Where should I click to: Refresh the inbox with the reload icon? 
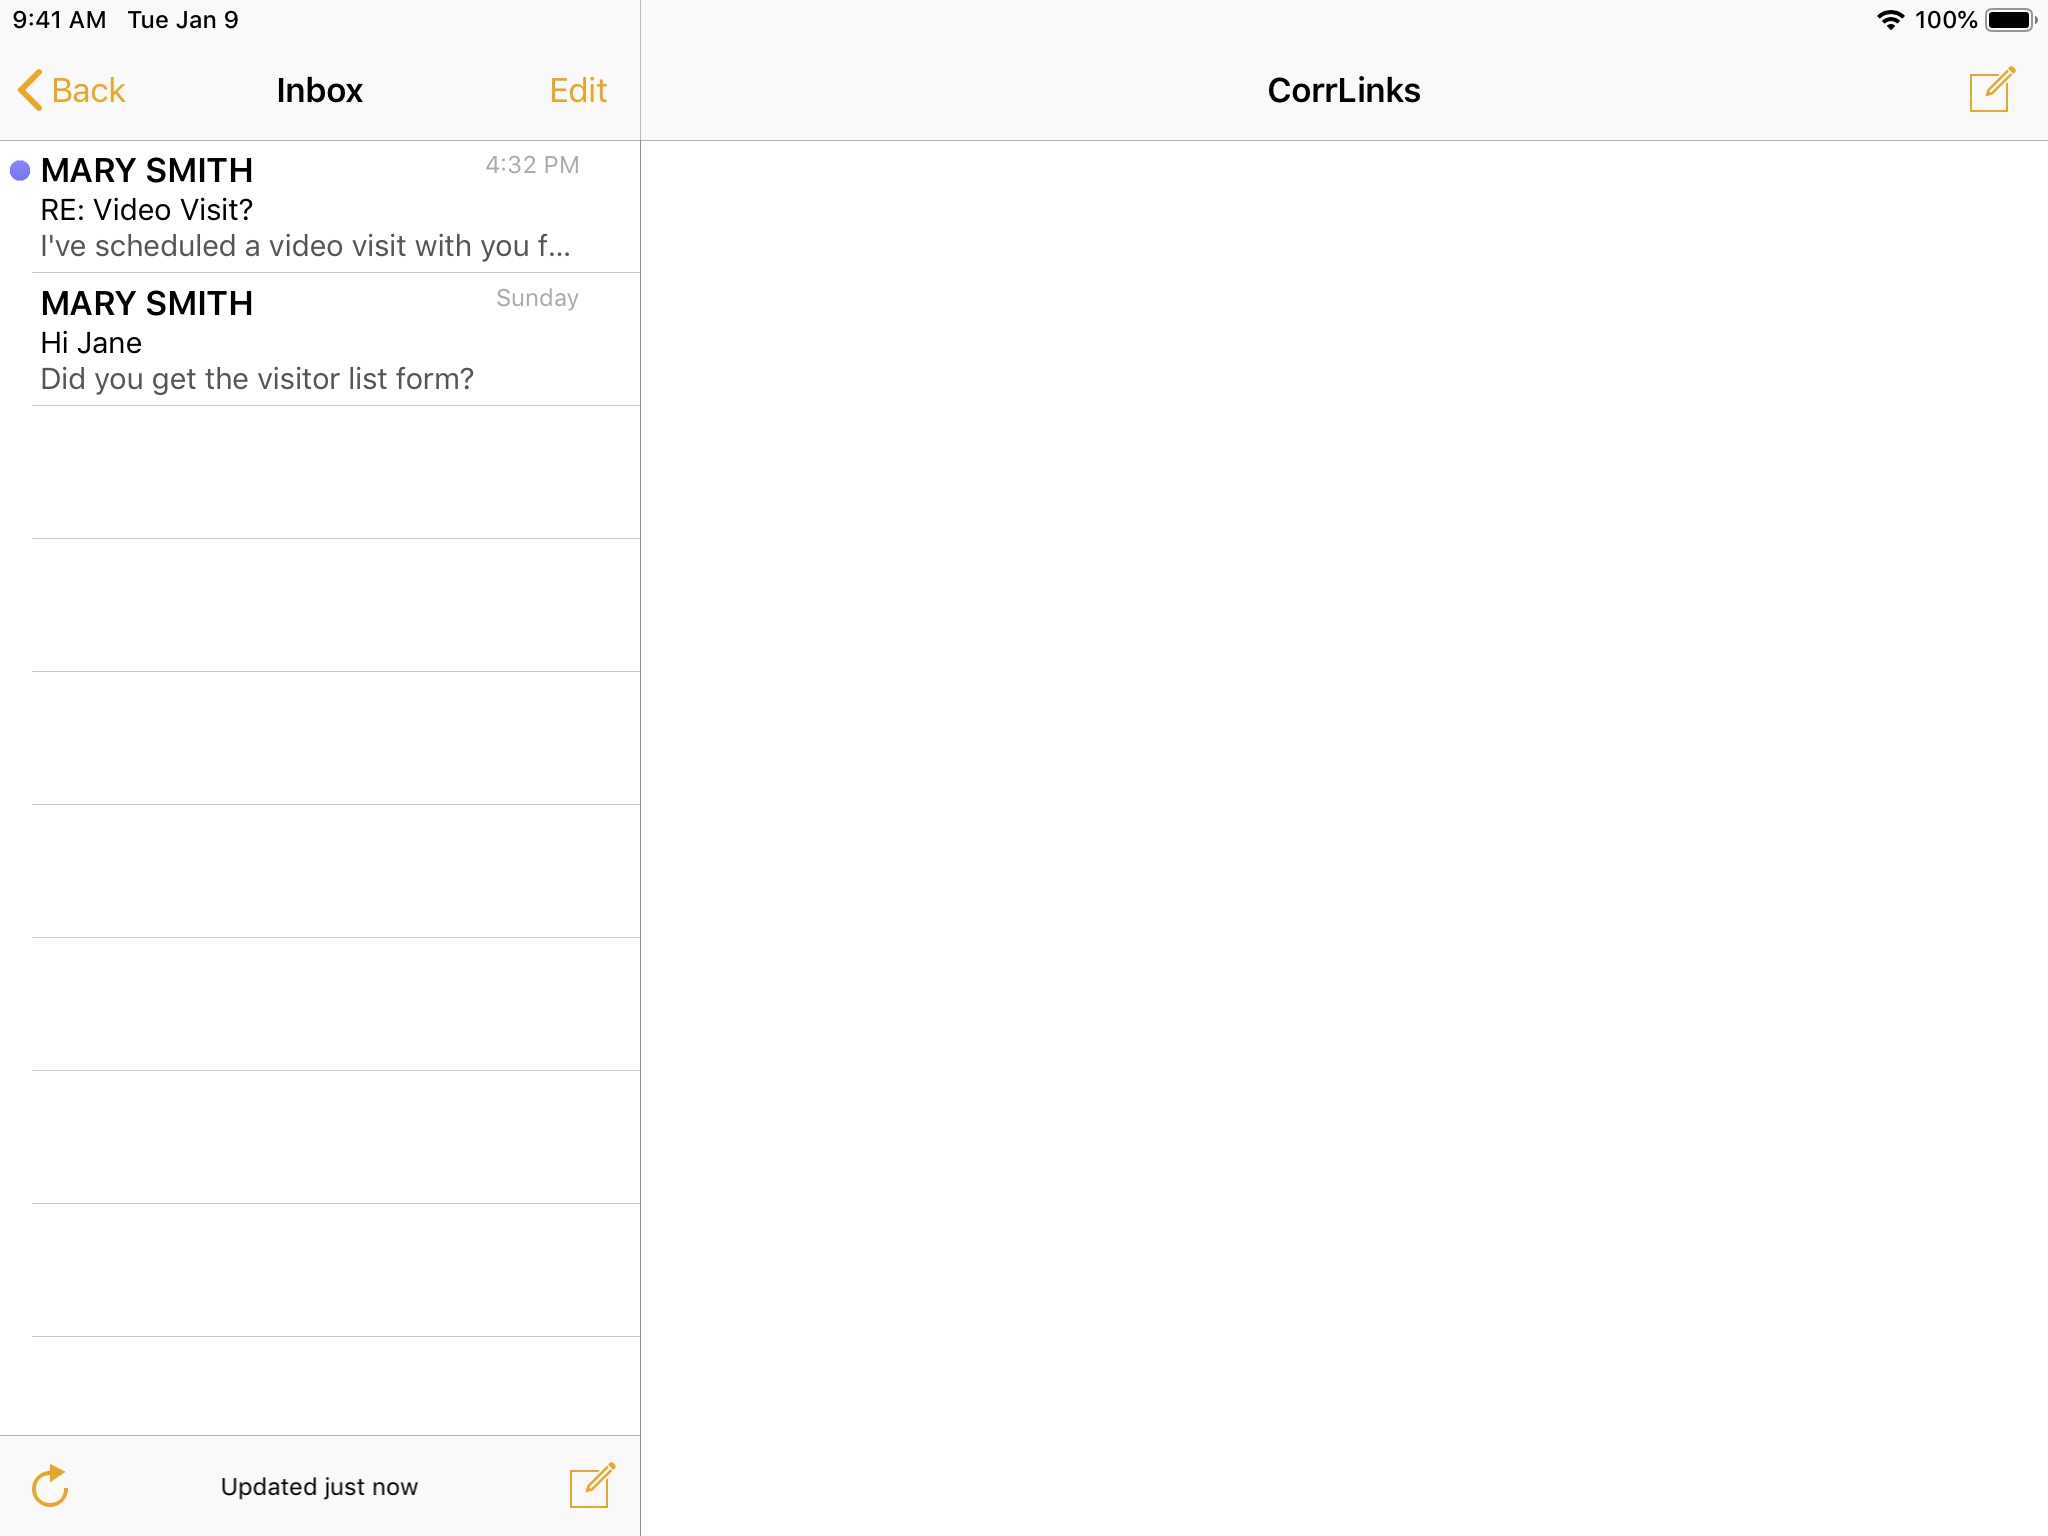click(50, 1485)
